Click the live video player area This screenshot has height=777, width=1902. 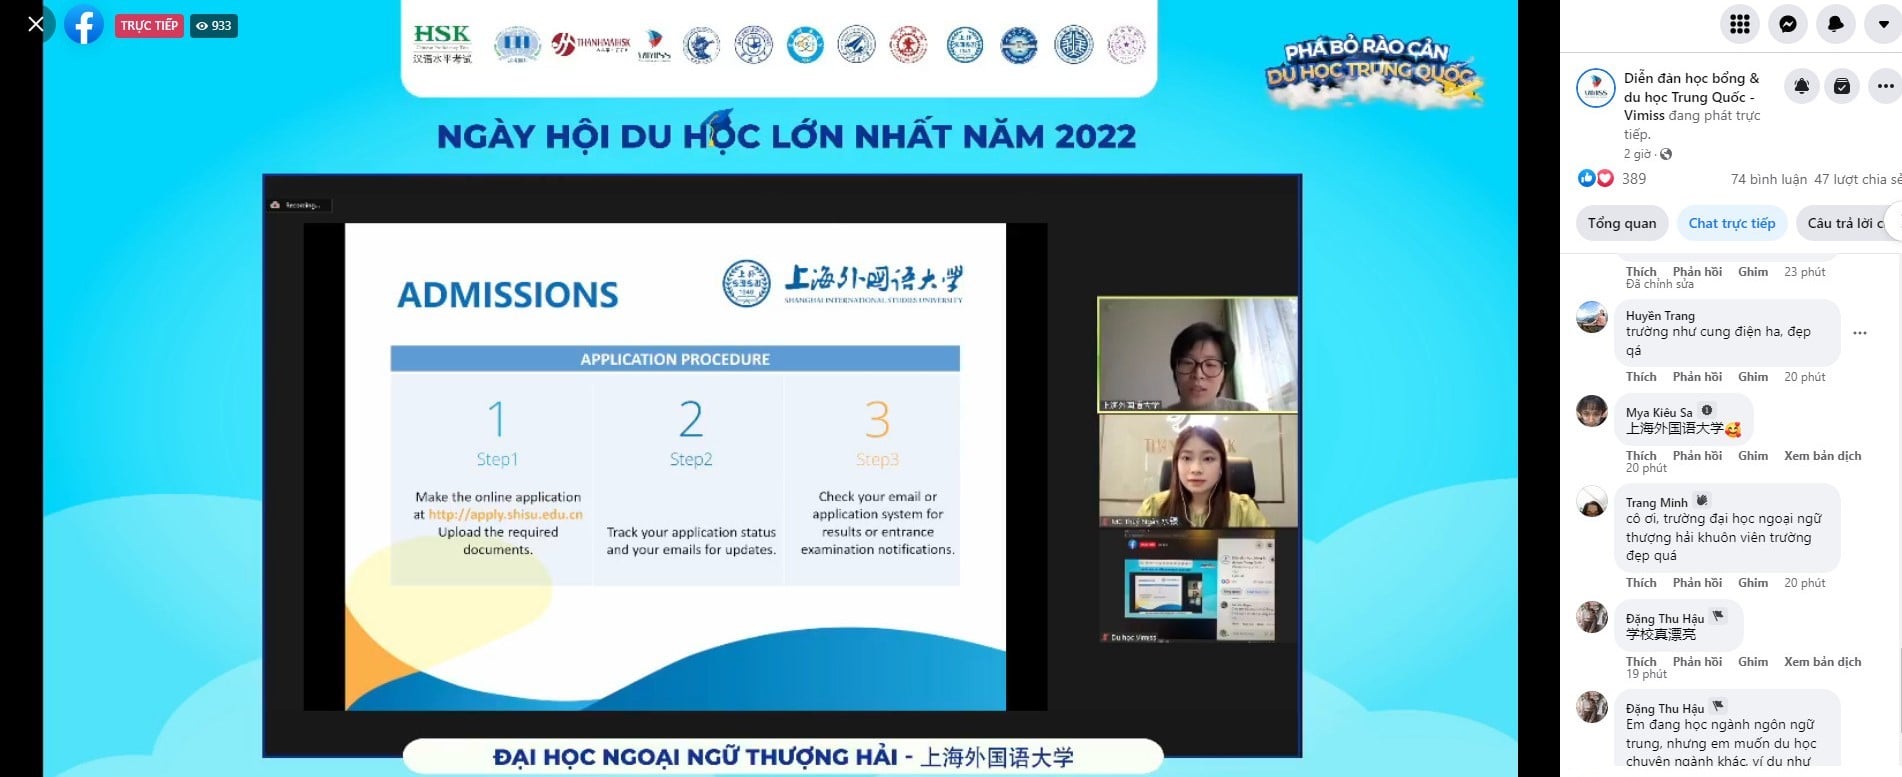tap(780, 388)
